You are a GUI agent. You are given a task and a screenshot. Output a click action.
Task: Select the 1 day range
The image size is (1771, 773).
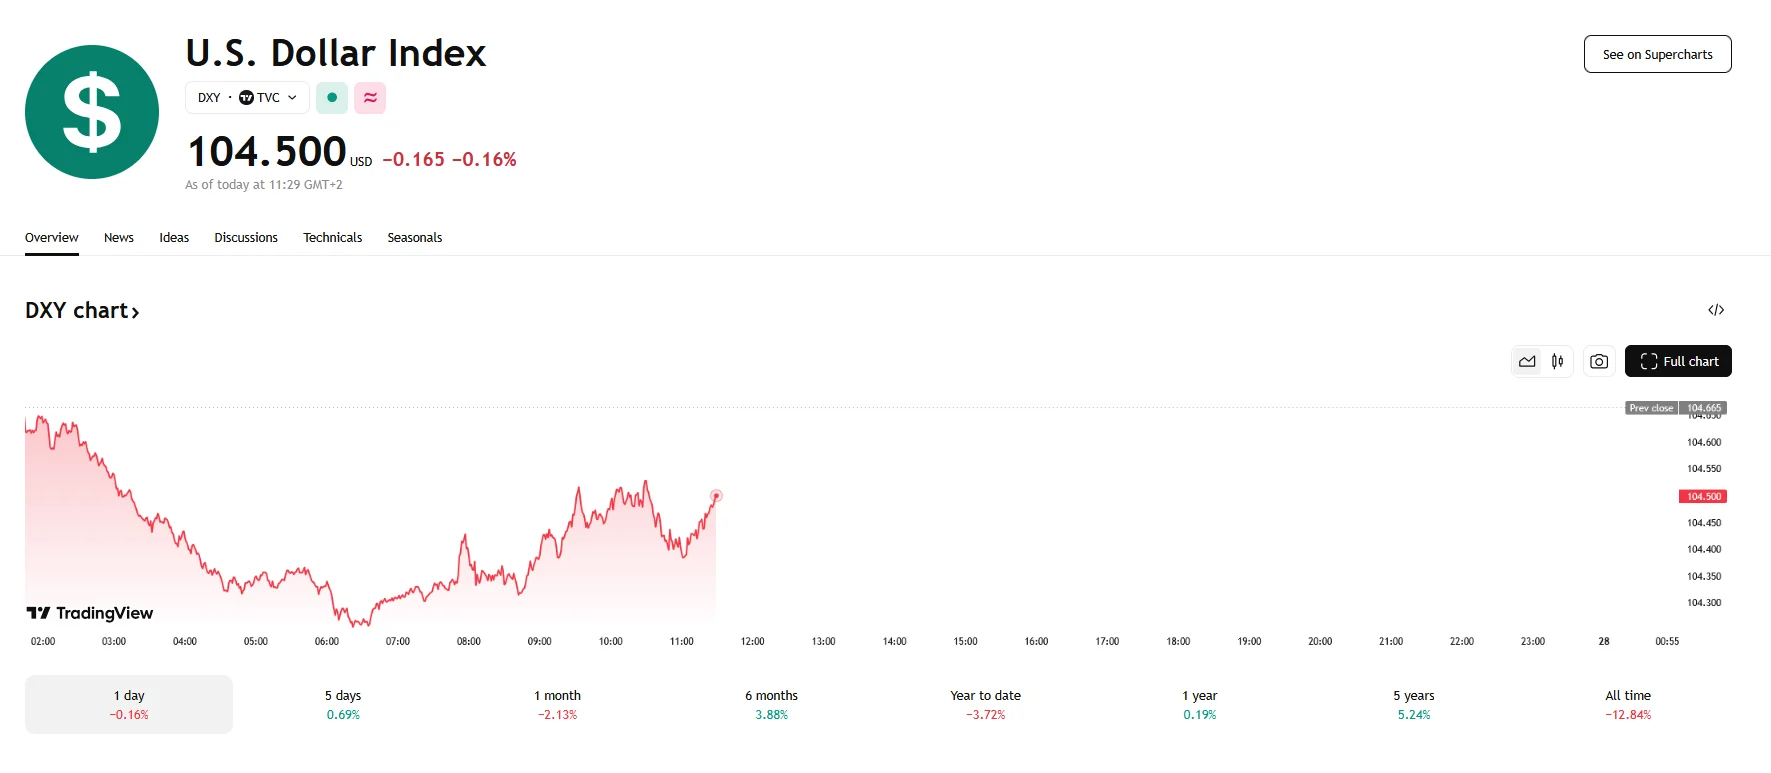129,704
